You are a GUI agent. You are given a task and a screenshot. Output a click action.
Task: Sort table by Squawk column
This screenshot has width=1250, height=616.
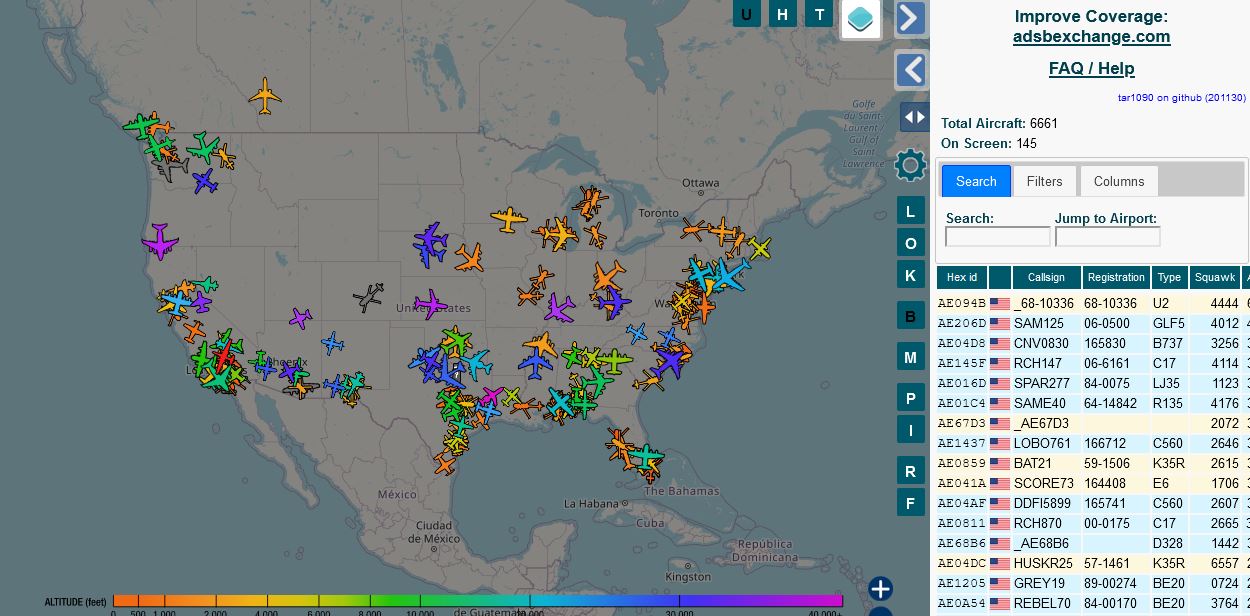coord(1215,277)
